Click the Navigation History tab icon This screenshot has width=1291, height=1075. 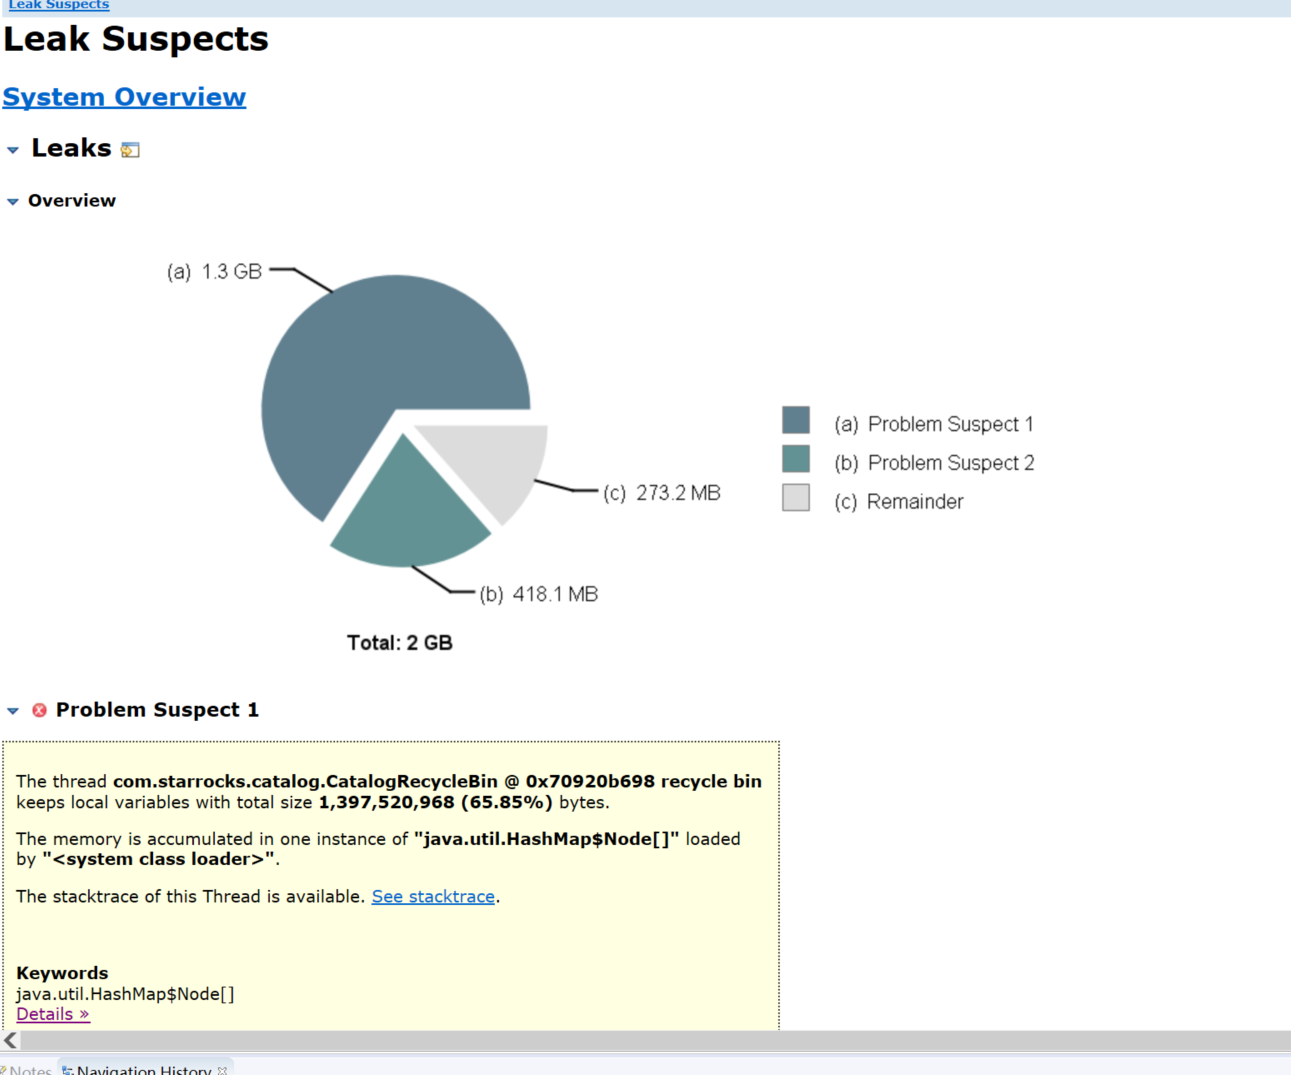tap(68, 1069)
